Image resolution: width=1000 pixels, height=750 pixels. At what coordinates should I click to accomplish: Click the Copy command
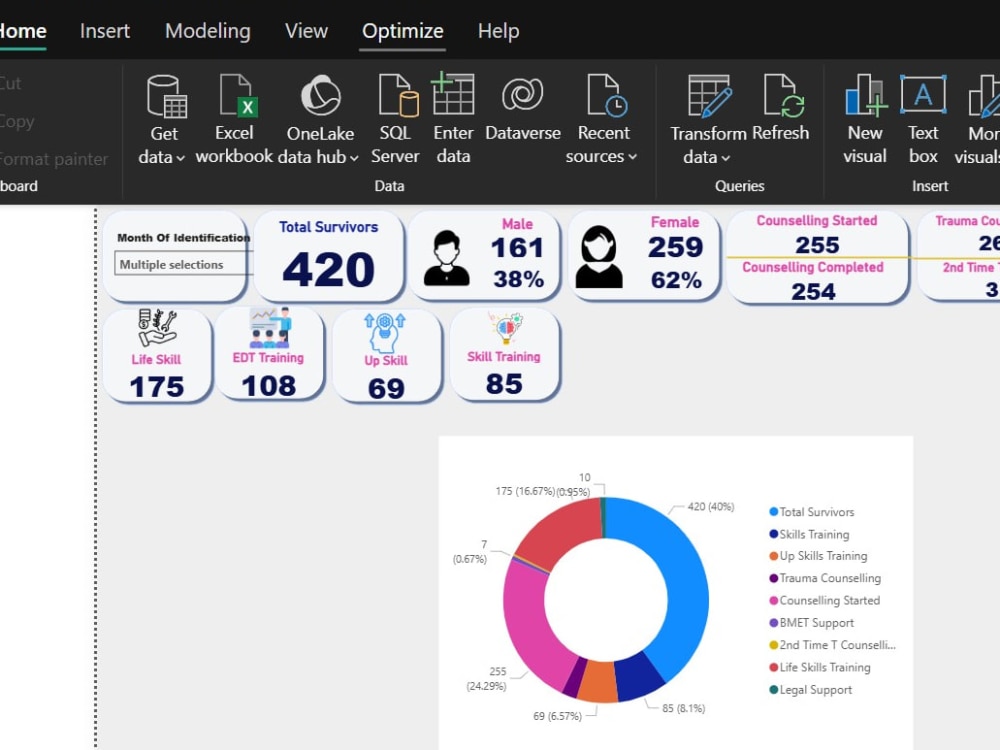click(x=17, y=122)
